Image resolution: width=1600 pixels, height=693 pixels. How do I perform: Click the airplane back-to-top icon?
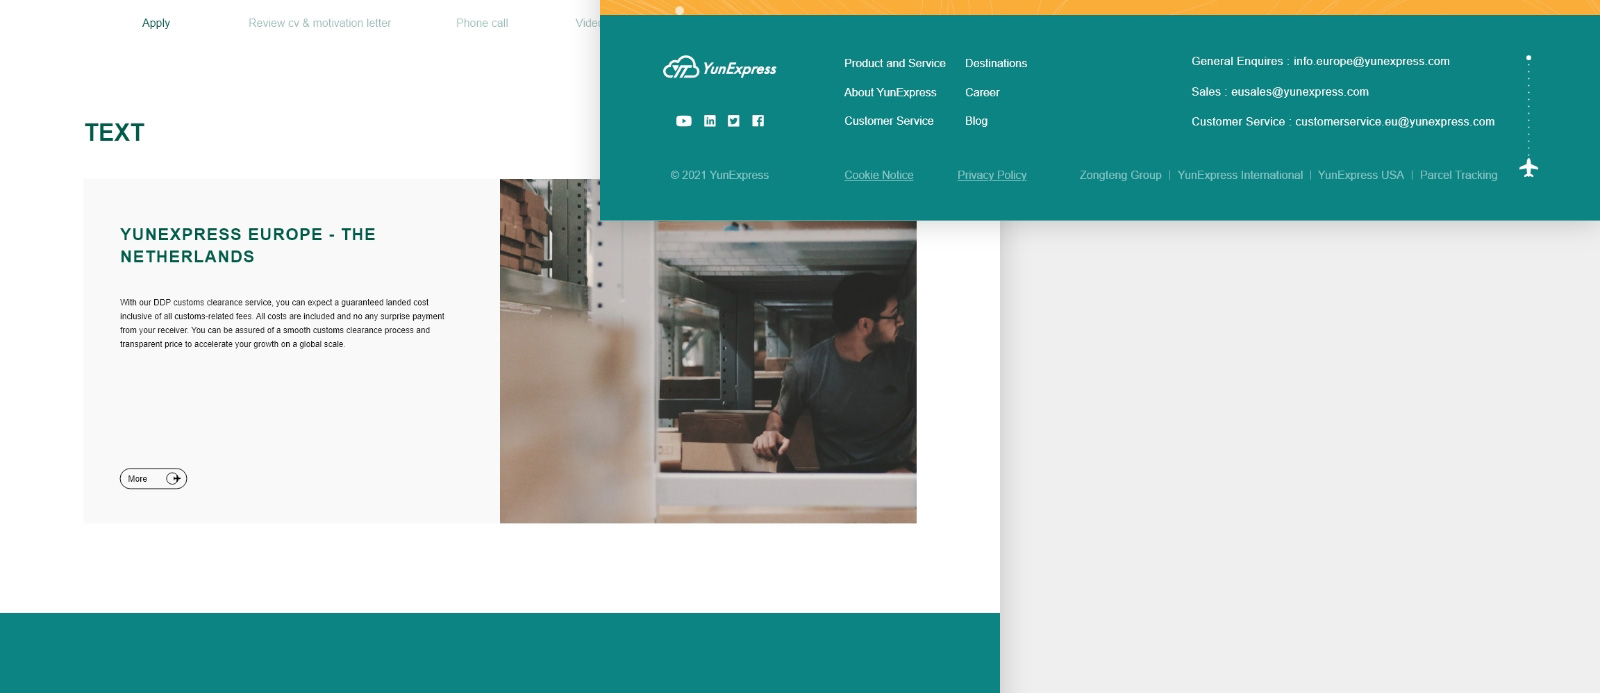pyautogui.click(x=1528, y=167)
